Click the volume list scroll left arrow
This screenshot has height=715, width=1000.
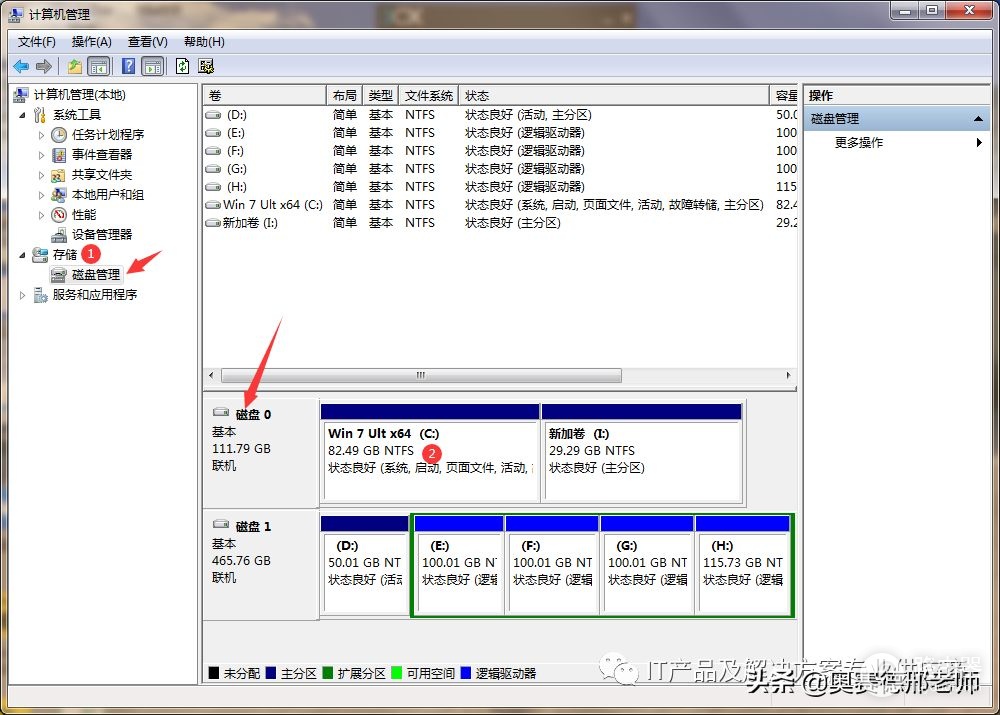pyautogui.click(x=212, y=376)
